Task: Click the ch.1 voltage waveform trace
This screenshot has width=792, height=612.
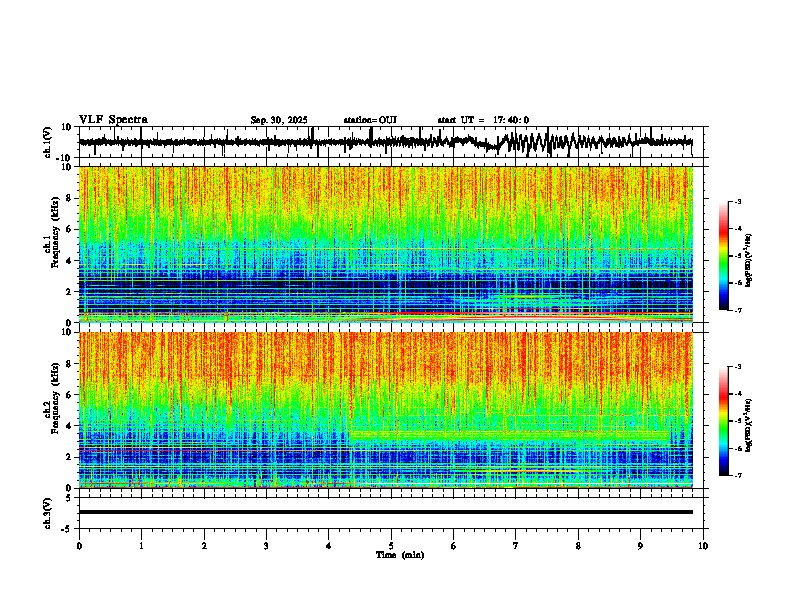Action: click(x=386, y=142)
